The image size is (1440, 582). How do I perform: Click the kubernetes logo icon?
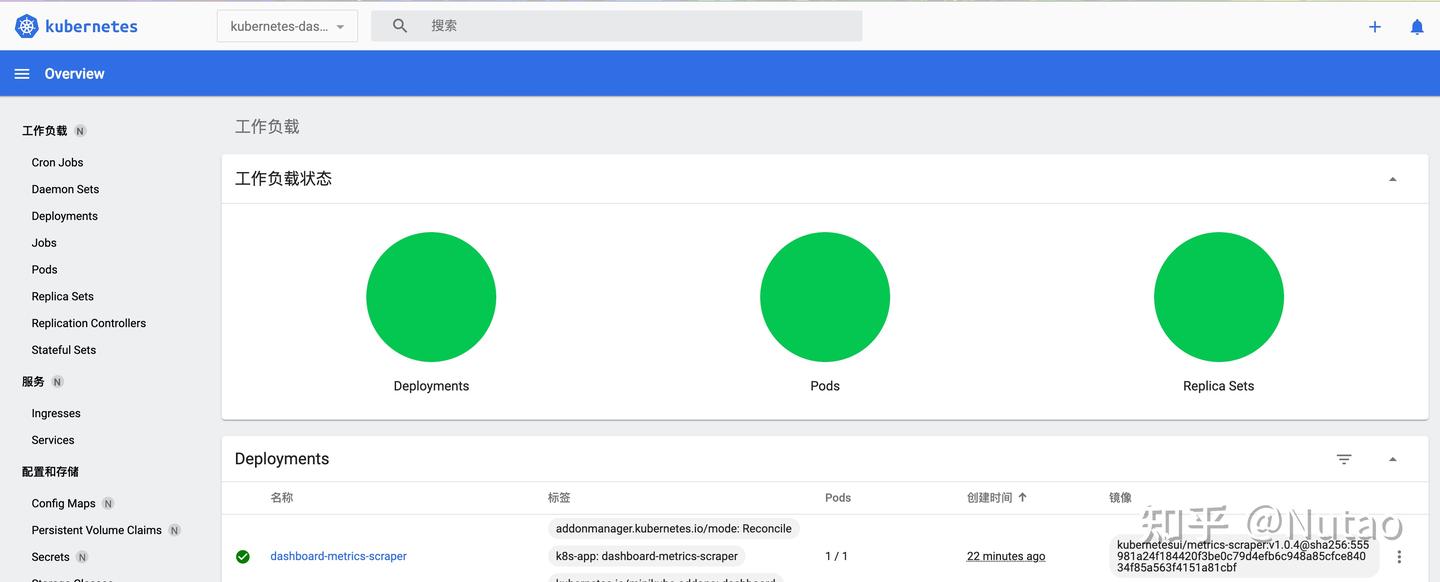[x=24, y=25]
